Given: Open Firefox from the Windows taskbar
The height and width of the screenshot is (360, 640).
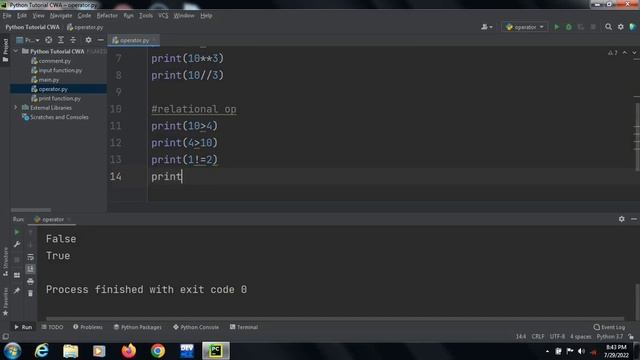Looking at the screenshot, I should [x=129, y=351].
